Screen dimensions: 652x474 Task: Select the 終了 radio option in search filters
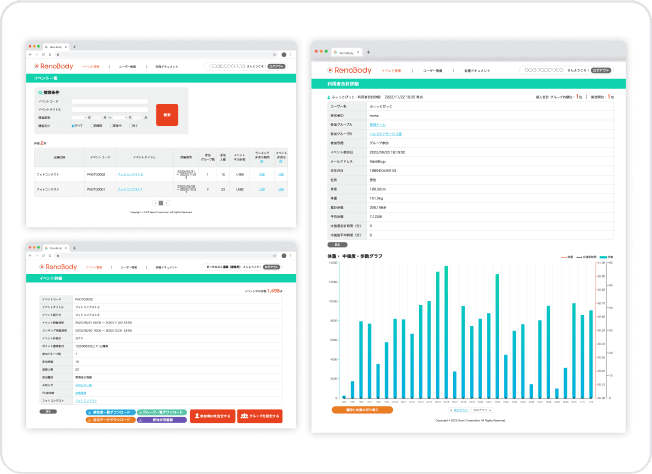131,126
